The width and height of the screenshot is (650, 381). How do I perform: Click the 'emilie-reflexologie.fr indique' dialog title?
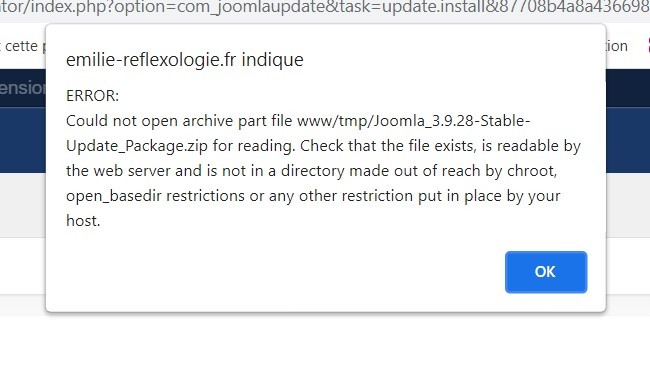pos(185,60)
